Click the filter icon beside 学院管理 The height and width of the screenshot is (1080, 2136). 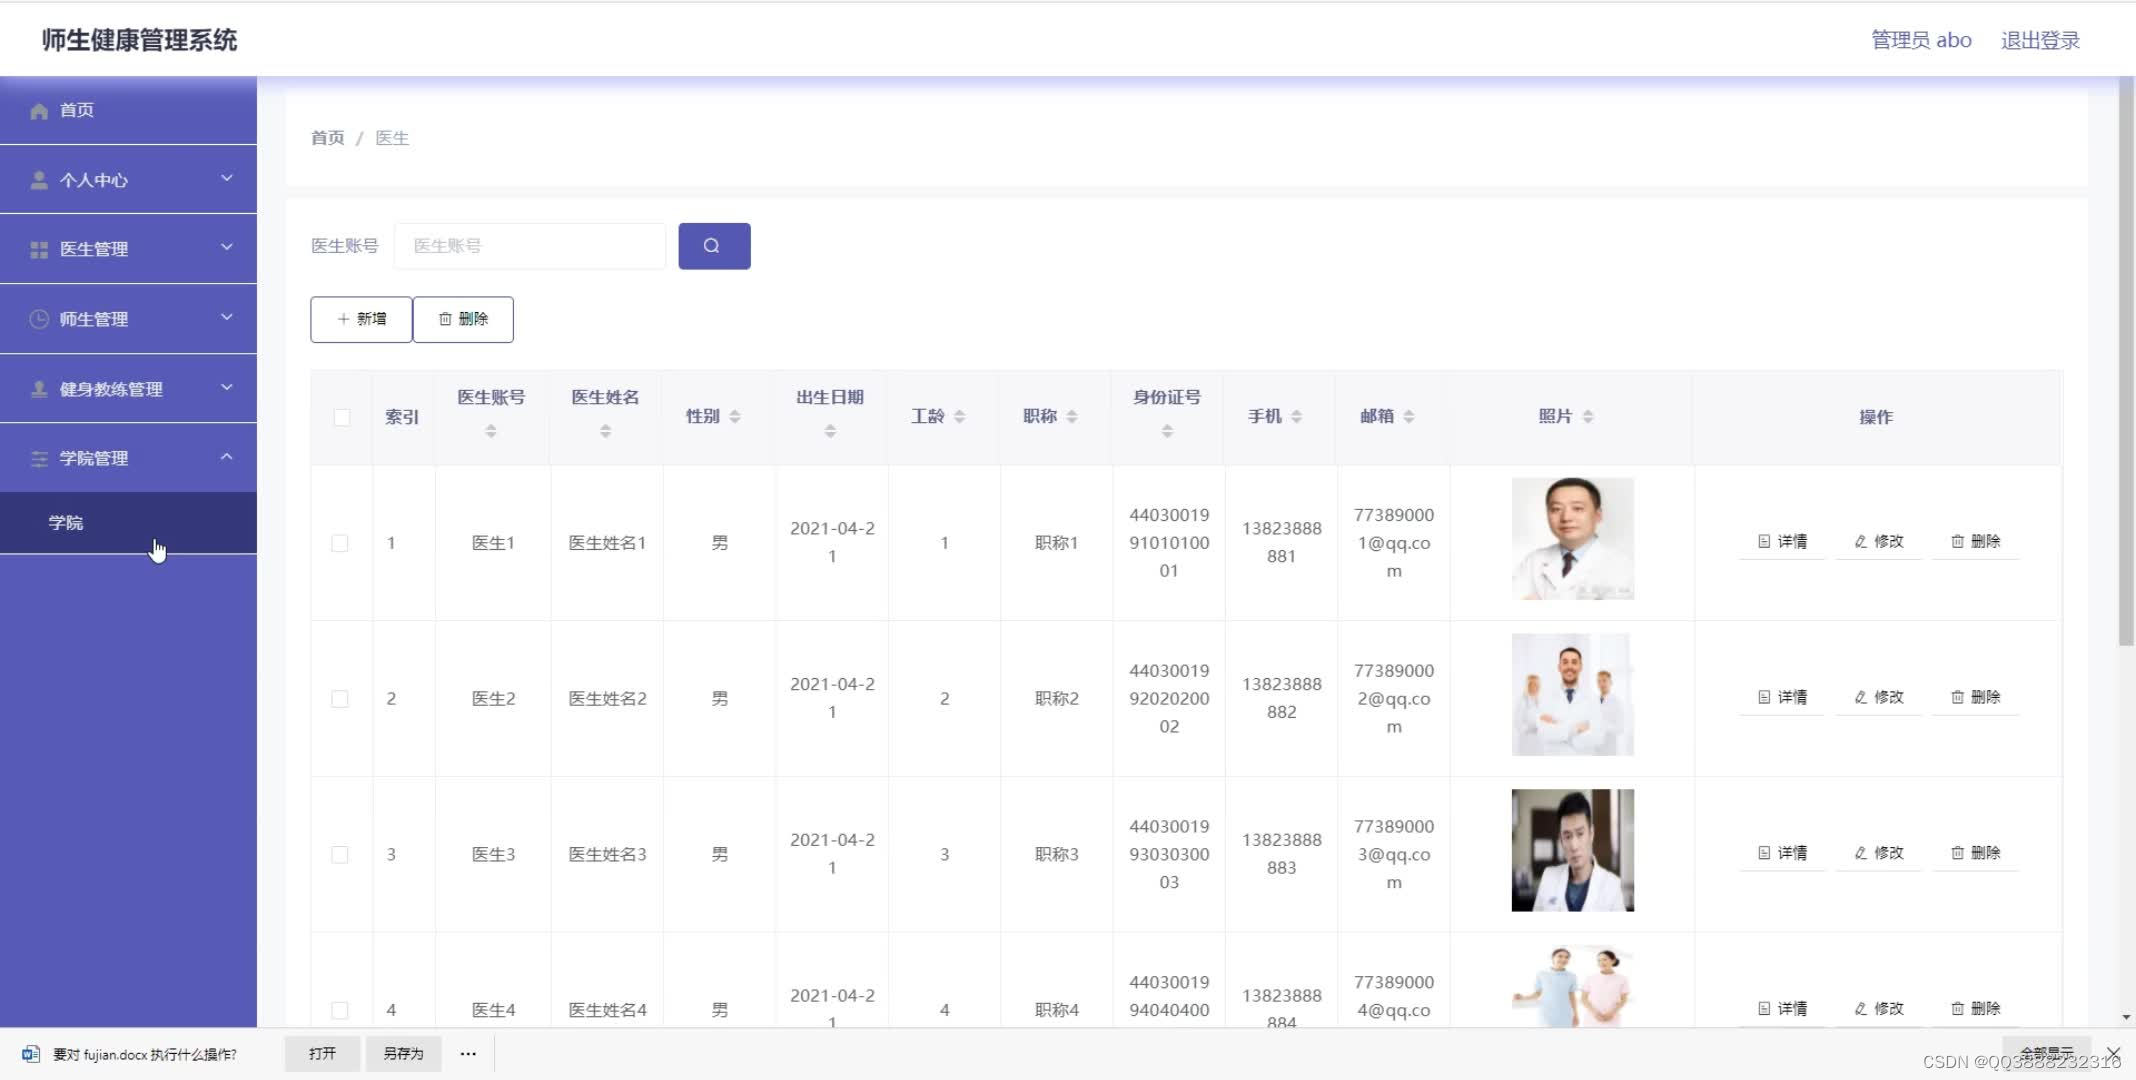(38, 458)
